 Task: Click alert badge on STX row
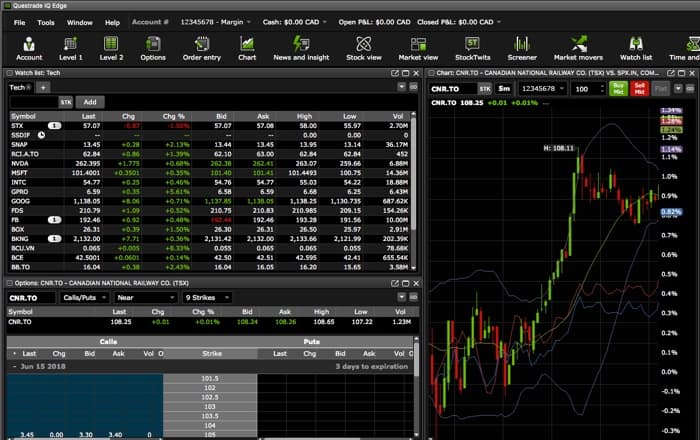tap(54, 126)
